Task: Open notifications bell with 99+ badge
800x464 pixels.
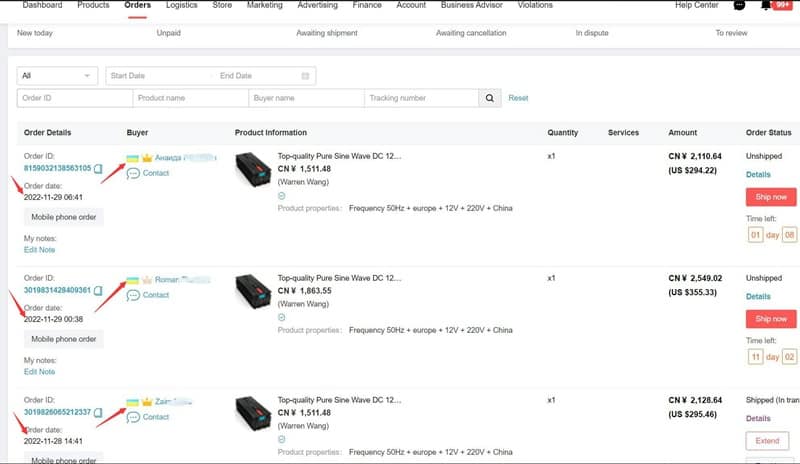Action: click(768, 5)
